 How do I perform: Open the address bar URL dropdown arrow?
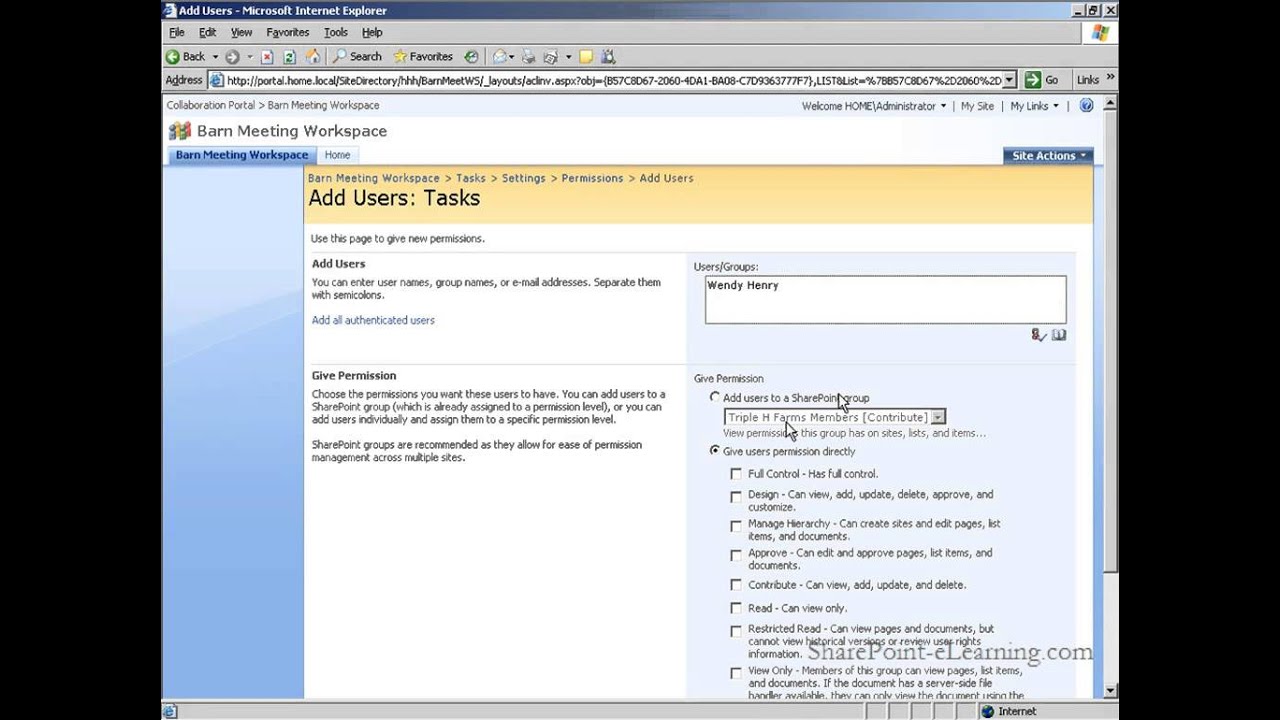[1009, 80]
